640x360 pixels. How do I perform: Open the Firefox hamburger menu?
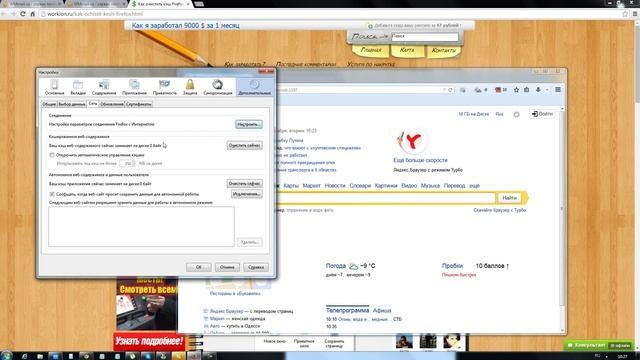click(x=558, y=90)
